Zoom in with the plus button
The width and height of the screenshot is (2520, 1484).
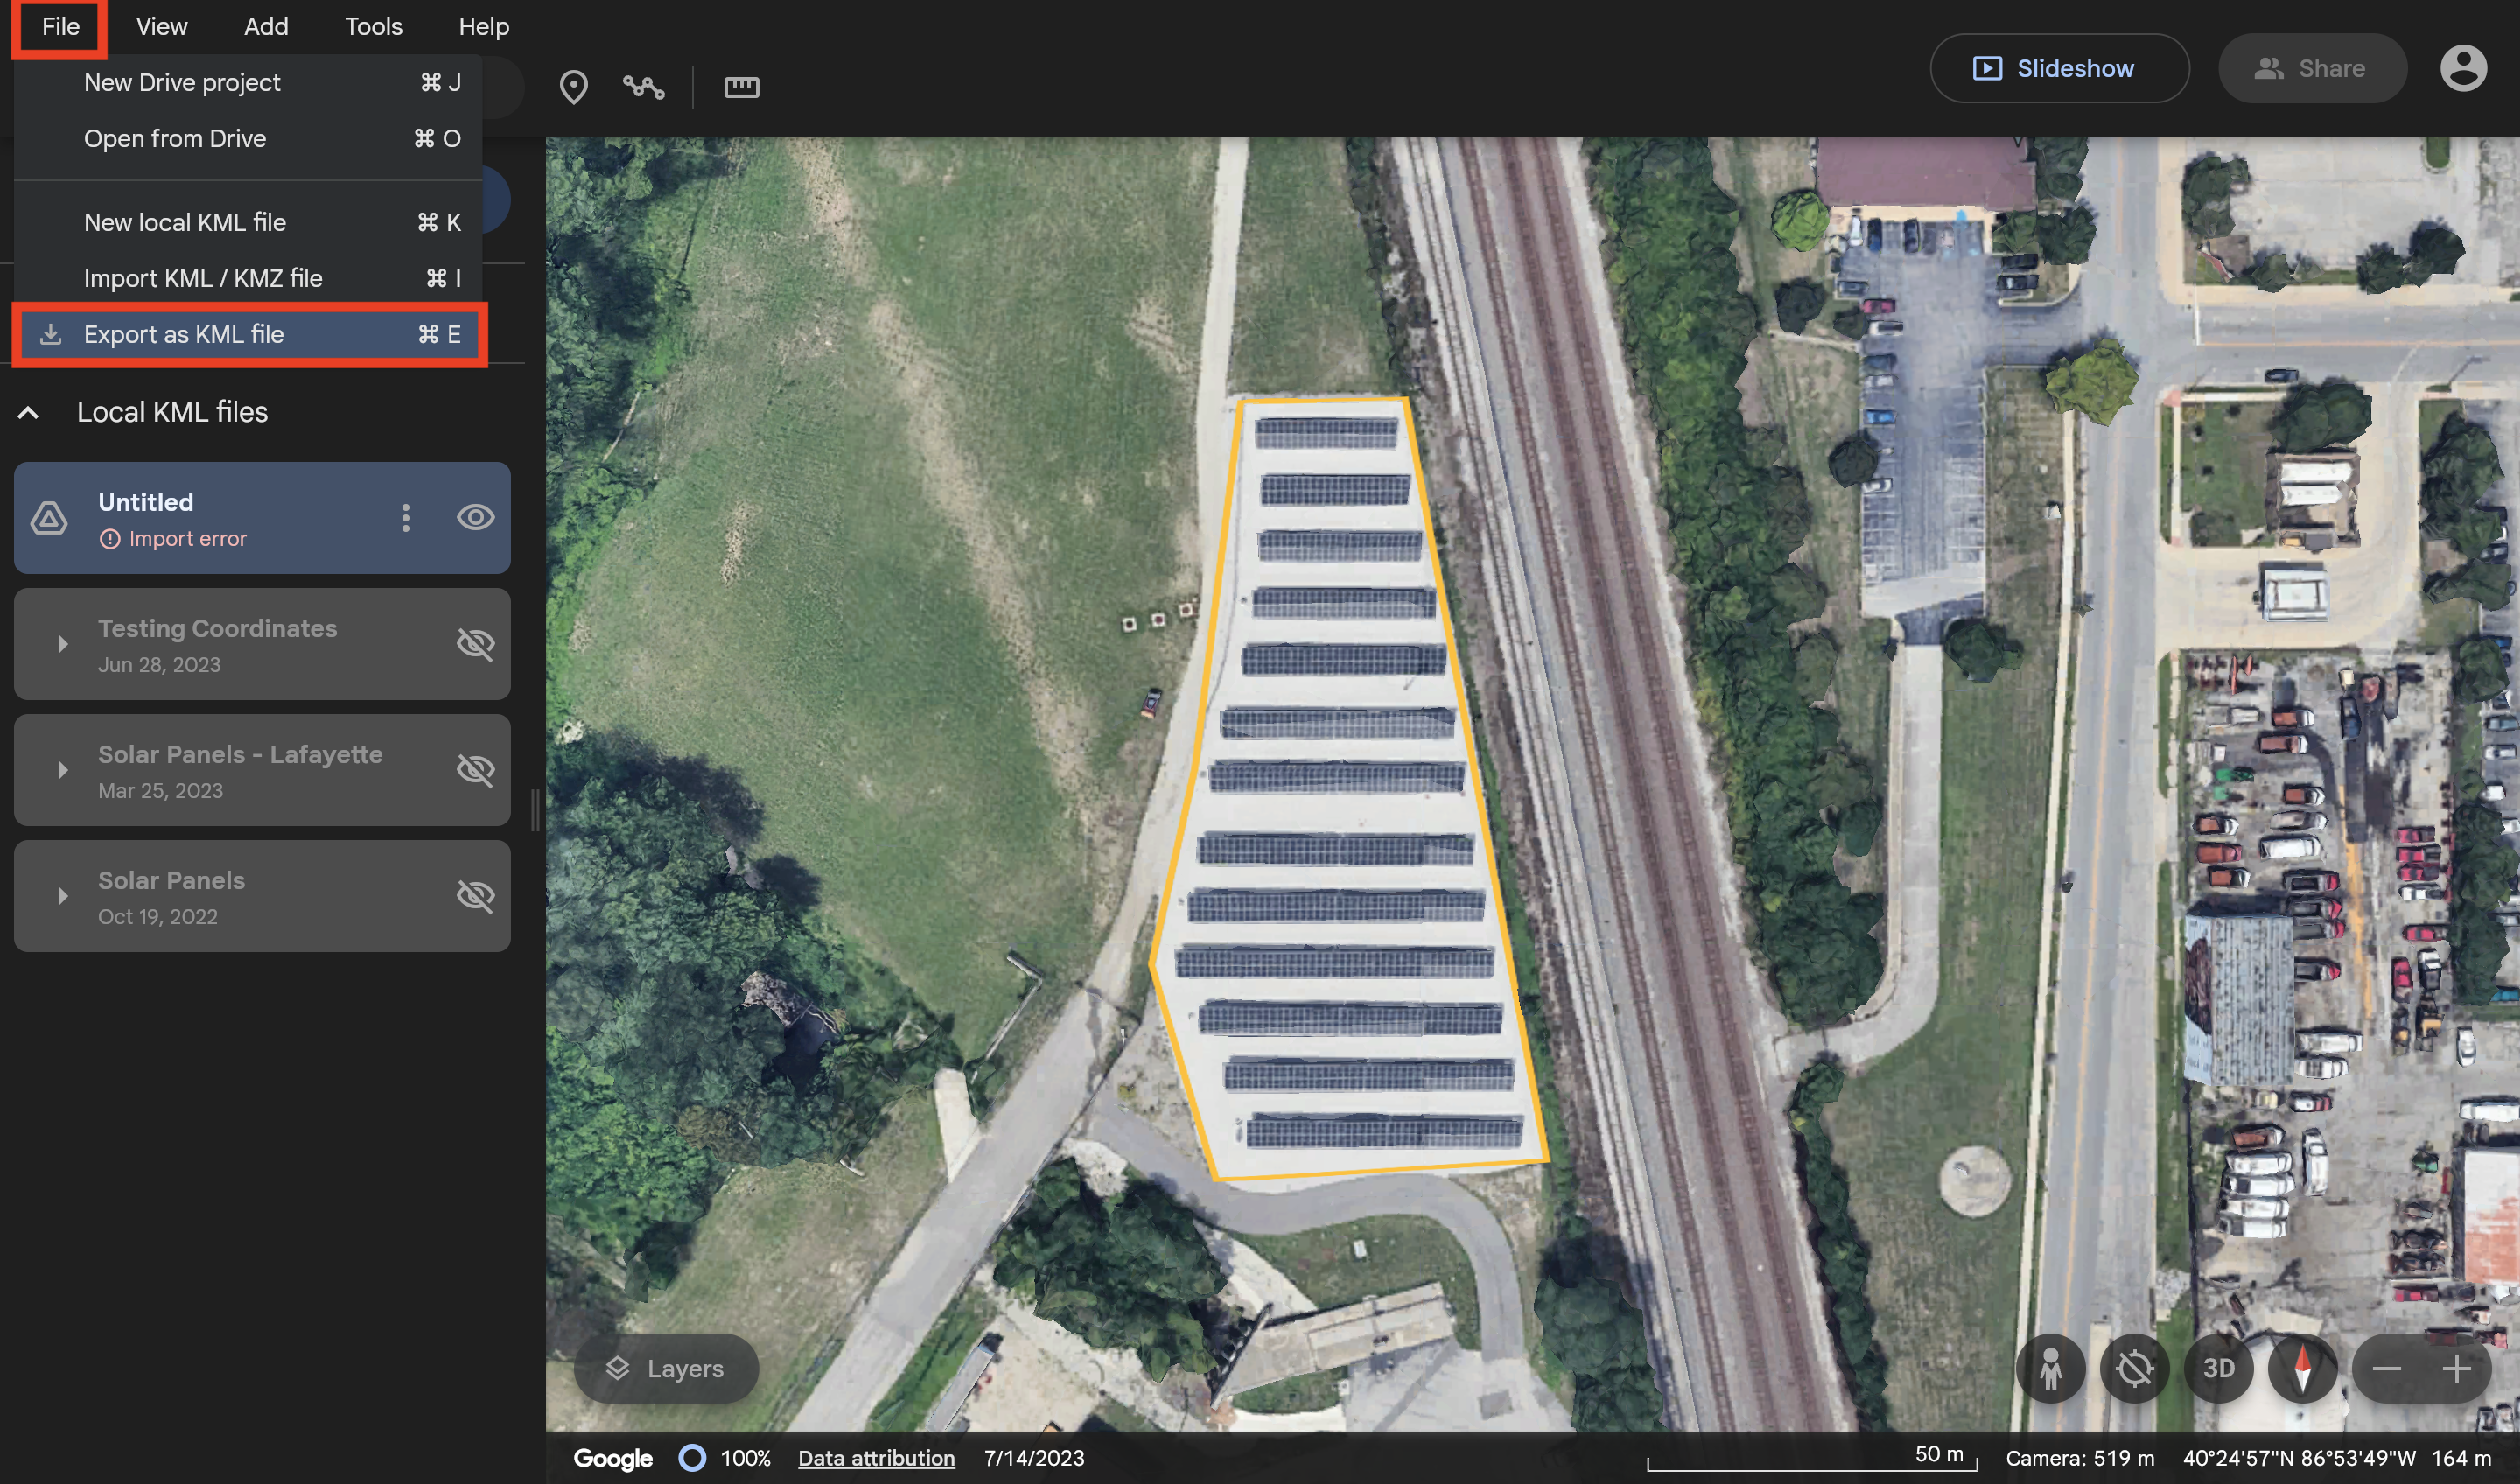click(x=2456, y=1368)
